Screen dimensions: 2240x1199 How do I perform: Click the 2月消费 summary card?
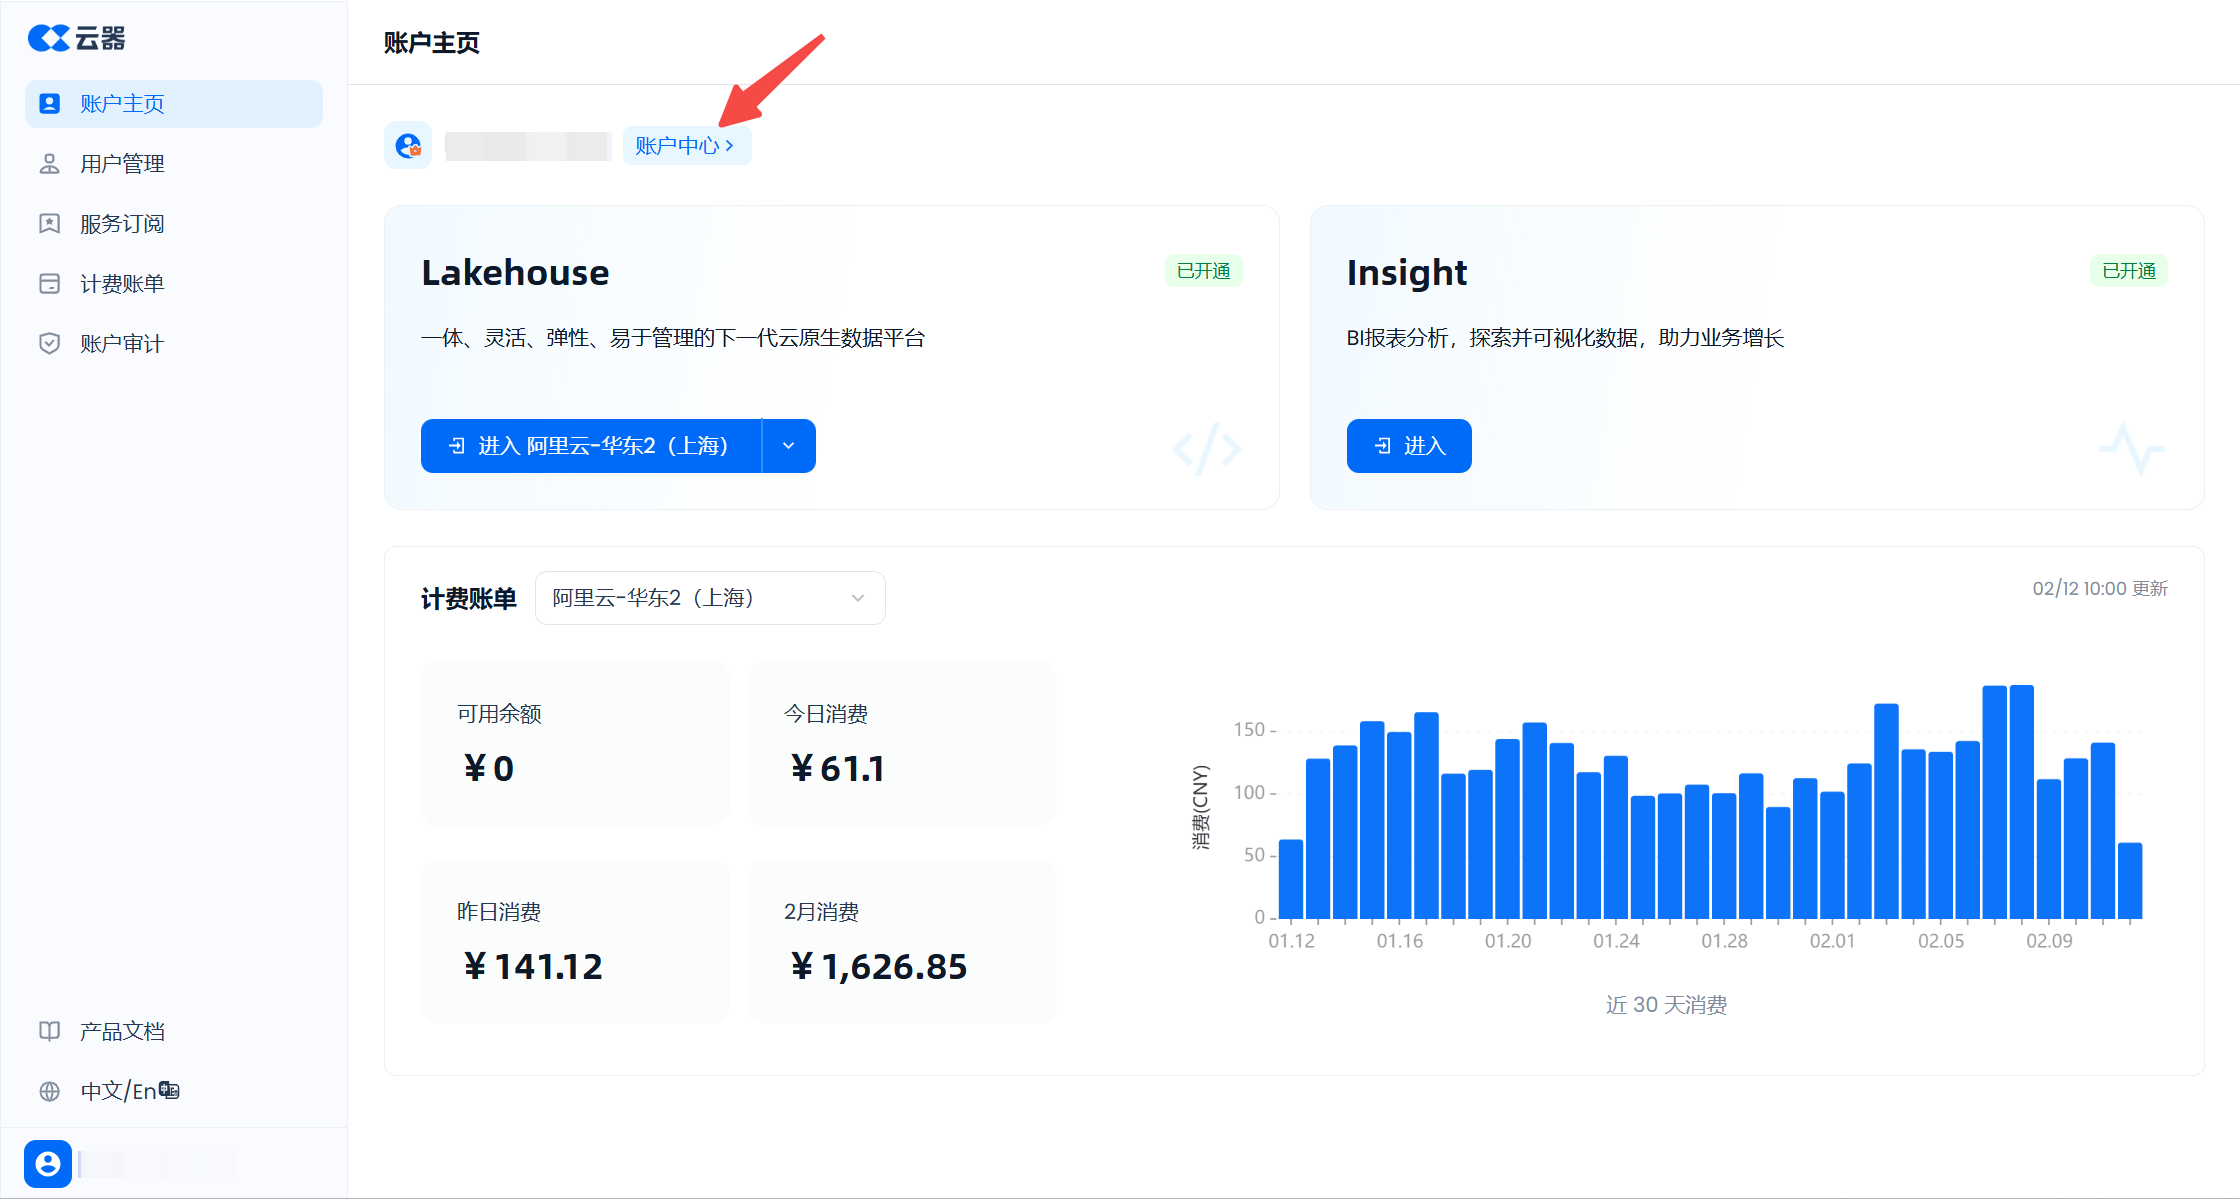pyautogui.click(x=902, y=941)
